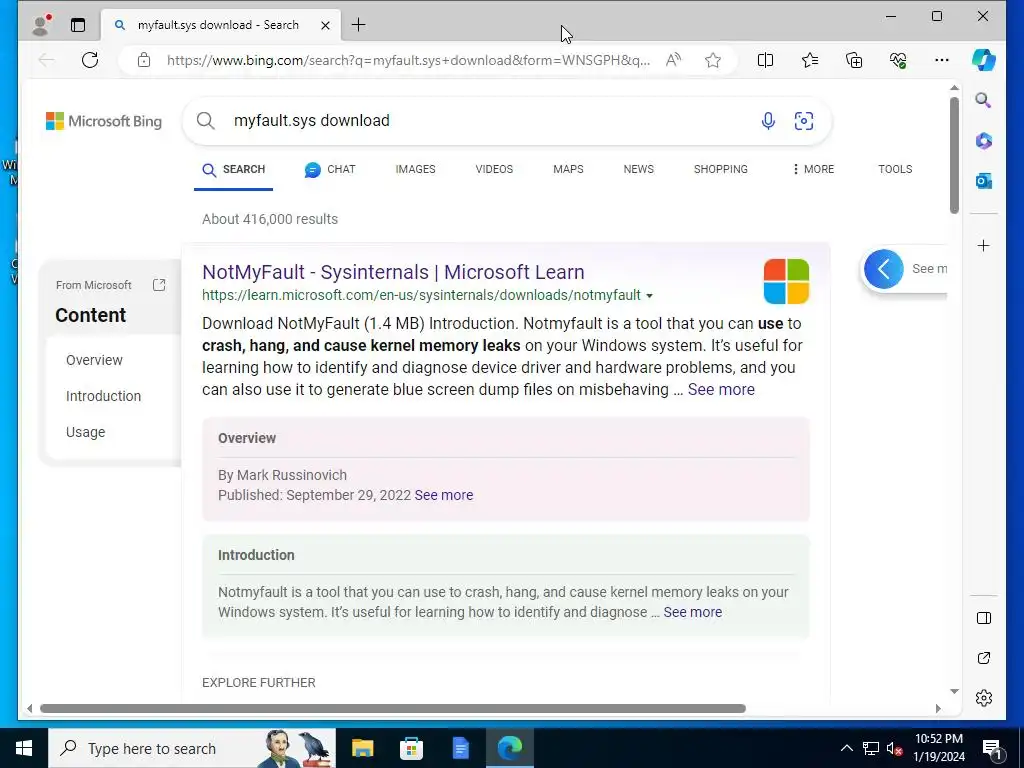Toggle sidebar layout button

984,618
